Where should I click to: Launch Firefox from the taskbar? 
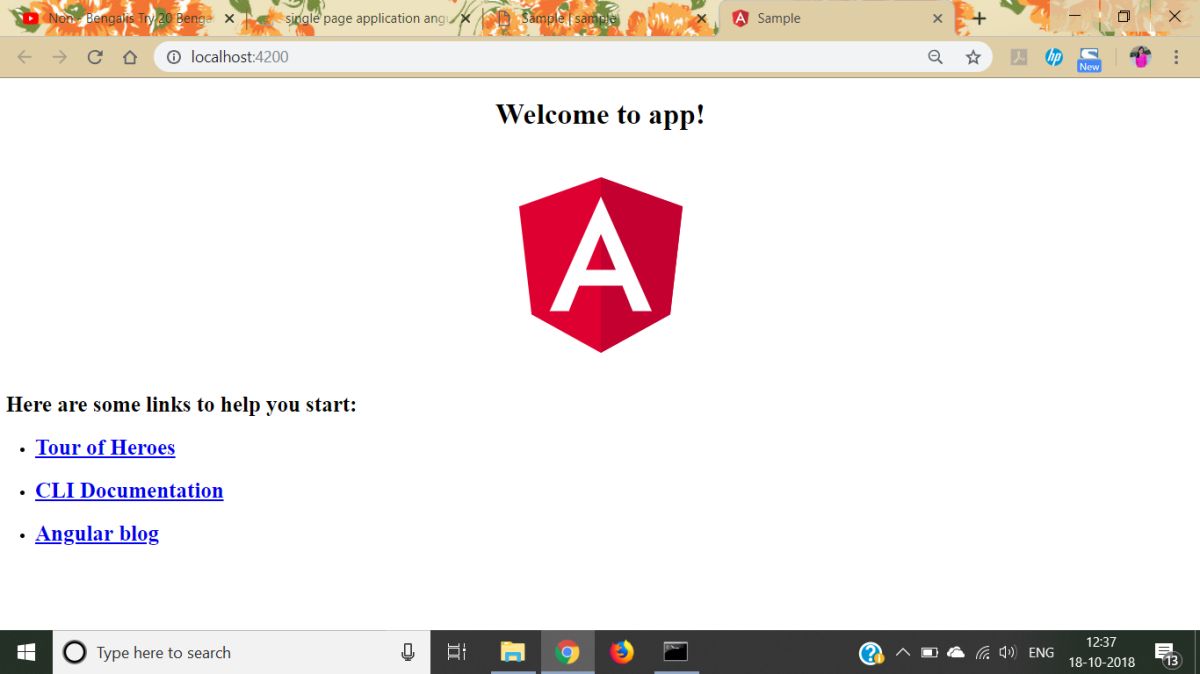click(x=622, y=652)
